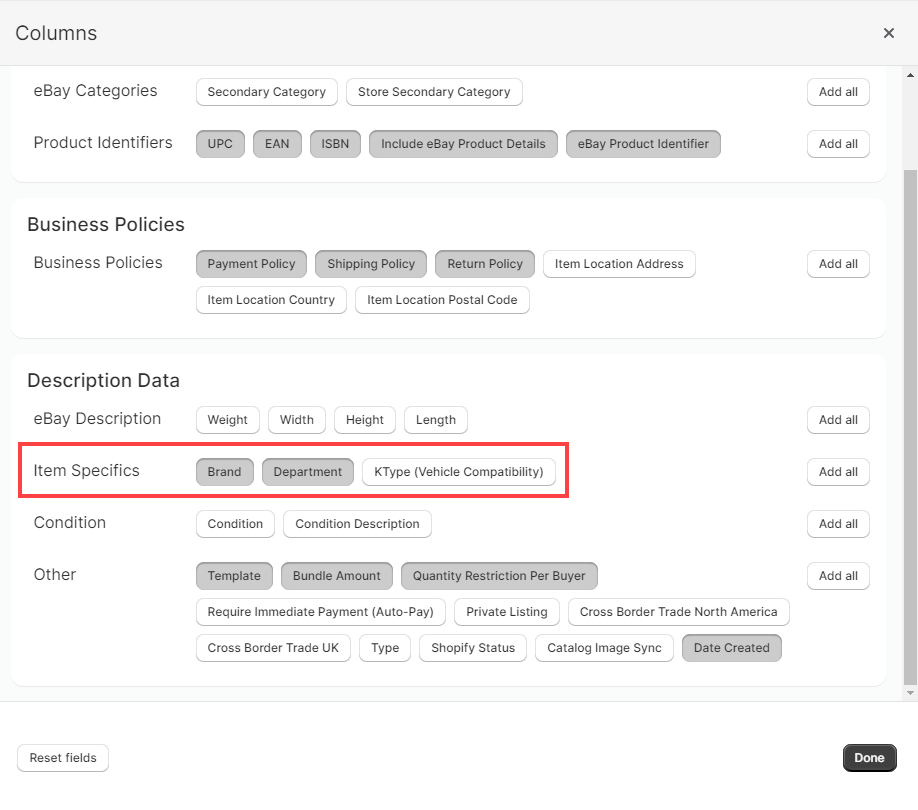The width and height of the screenshot is (918, 810).
Task: Click the vertical scrollbar thumb
Action: pyautogui.click(x=910, y=427)
